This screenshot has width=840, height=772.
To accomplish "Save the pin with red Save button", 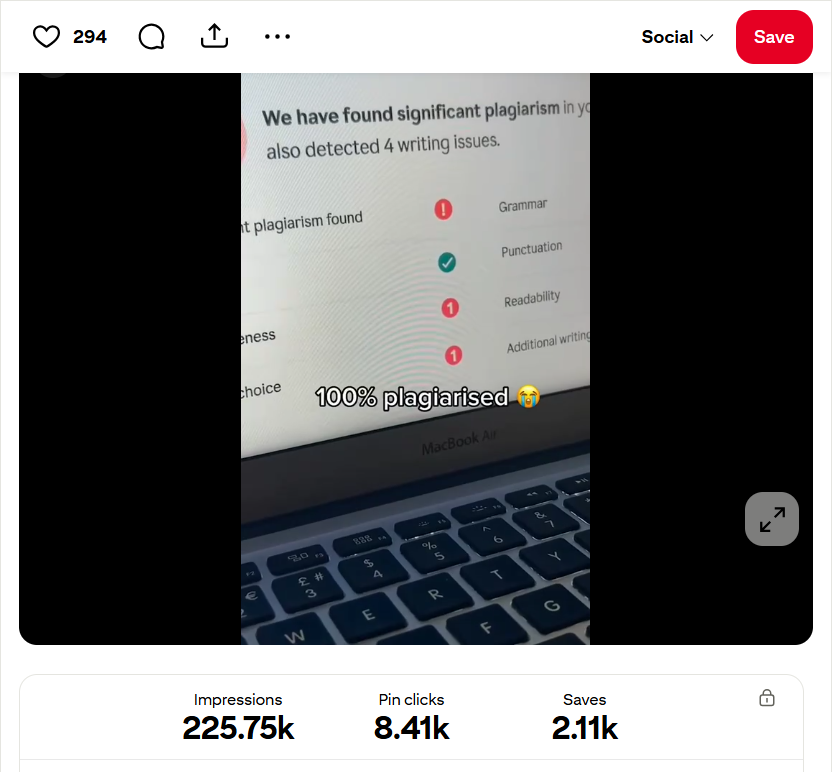I will tap(774, 37).
